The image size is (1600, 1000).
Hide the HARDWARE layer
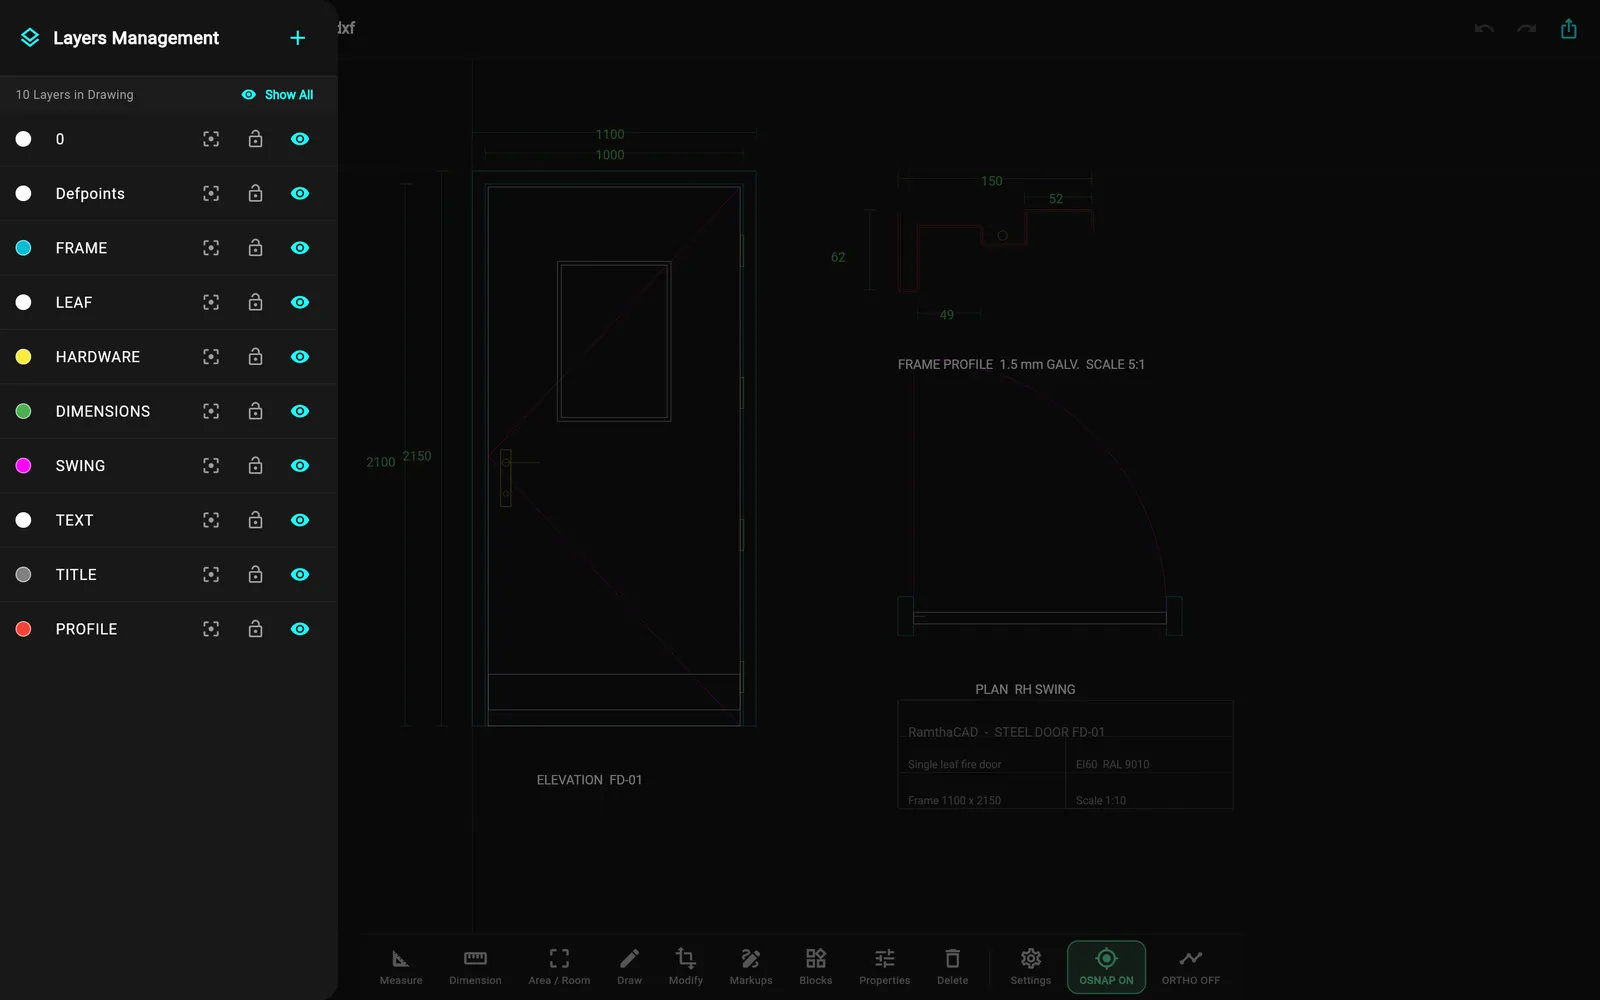[300, 357]
